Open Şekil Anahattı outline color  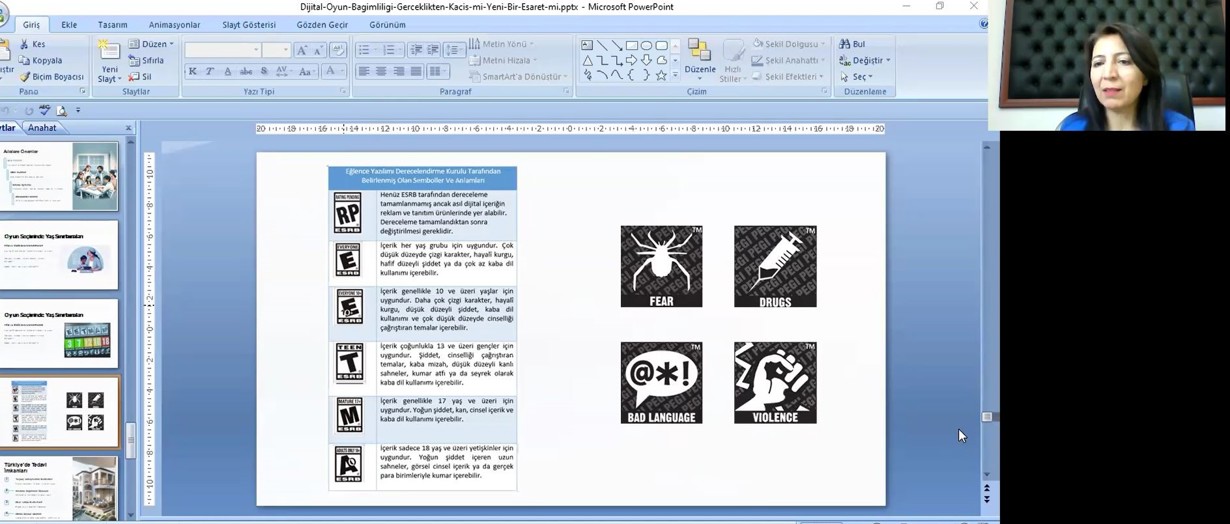coord(789,60)
